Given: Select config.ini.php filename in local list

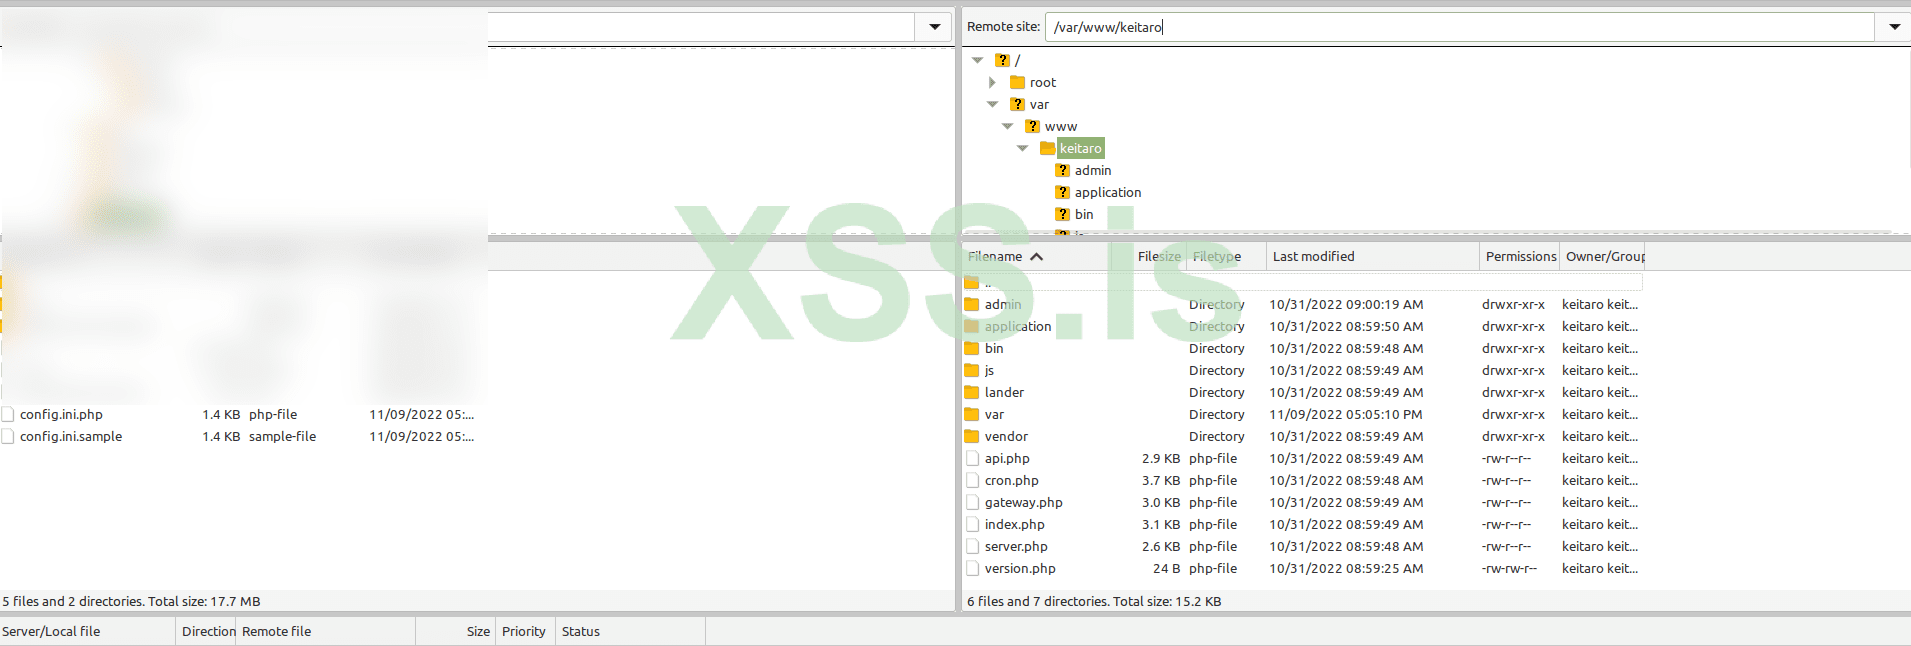Looking at the screenshot, I should (x=61, y=414).
